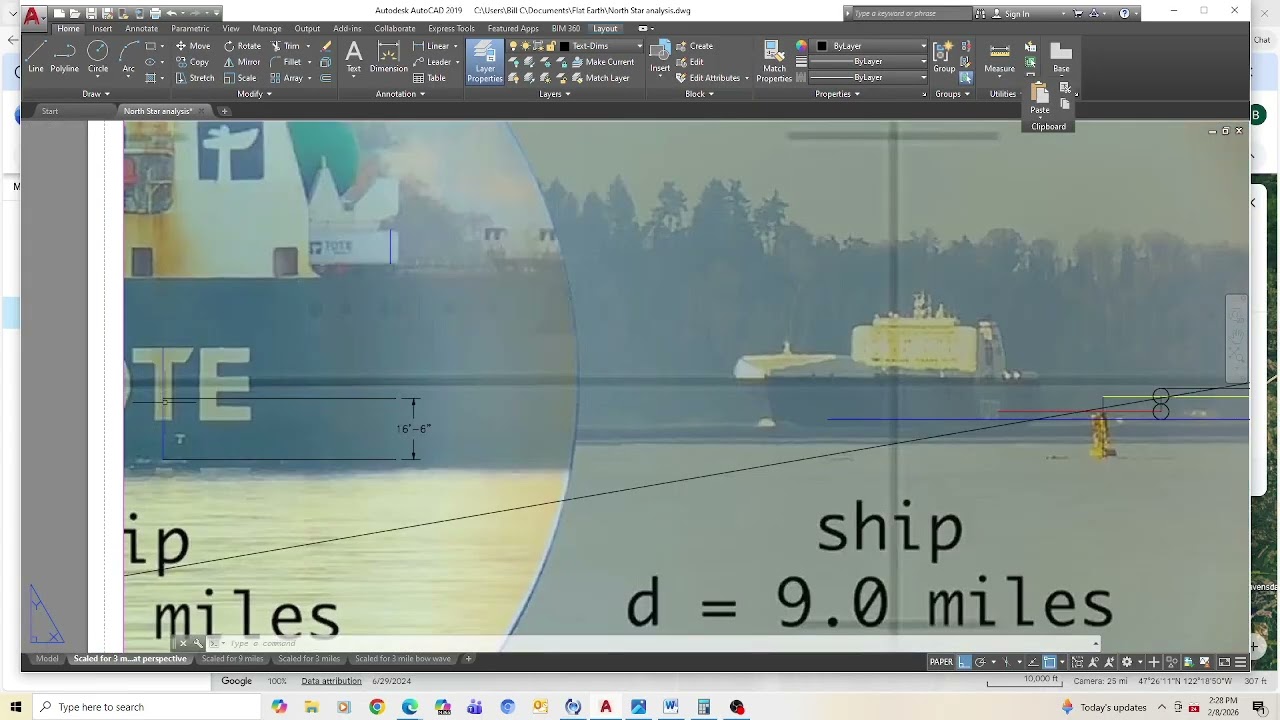This screenshot has height=720, width=1280.
Task: Open the Parametric ribbon tab
Action: click(190, 29)
